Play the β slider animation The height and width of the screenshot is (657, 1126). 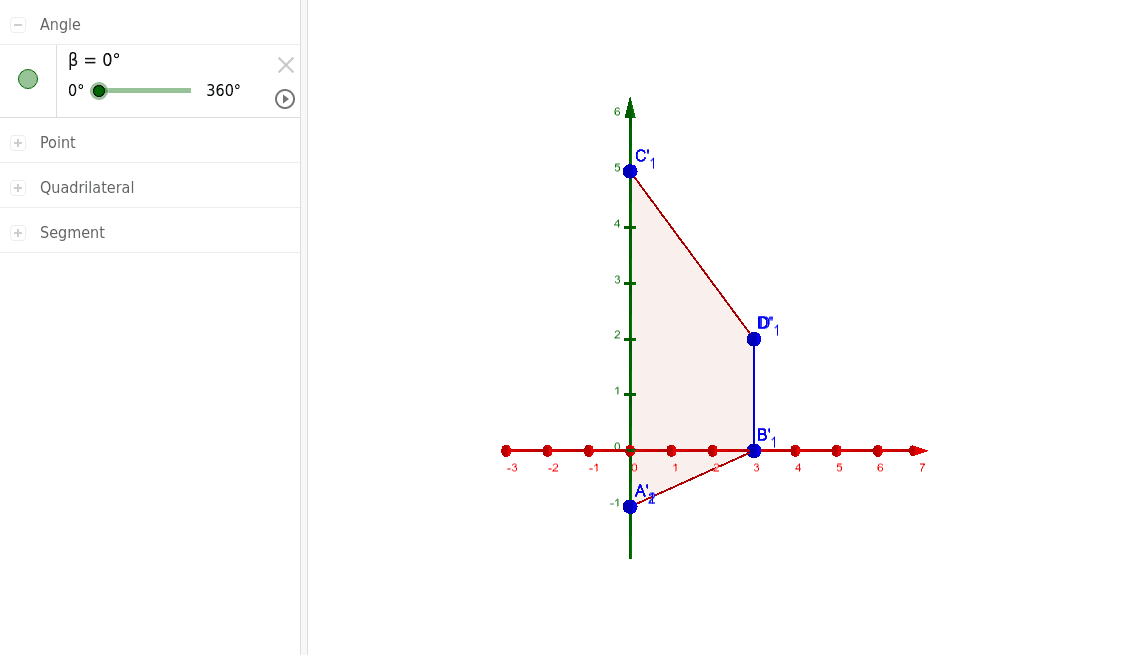(285, 99)
